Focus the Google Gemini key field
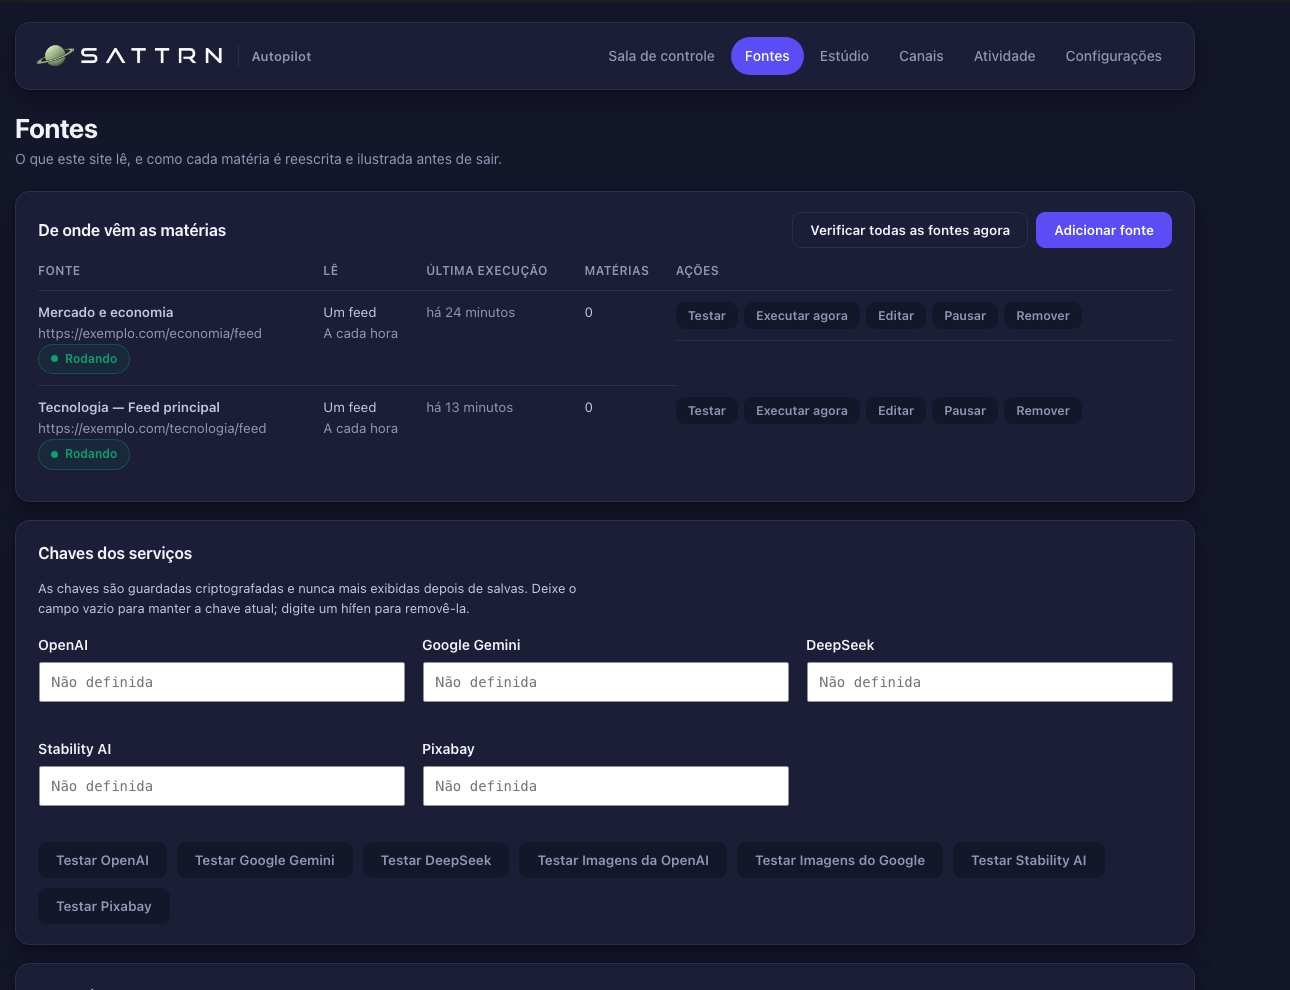Screen dimensions: 1290x990 tap(606, 682)
